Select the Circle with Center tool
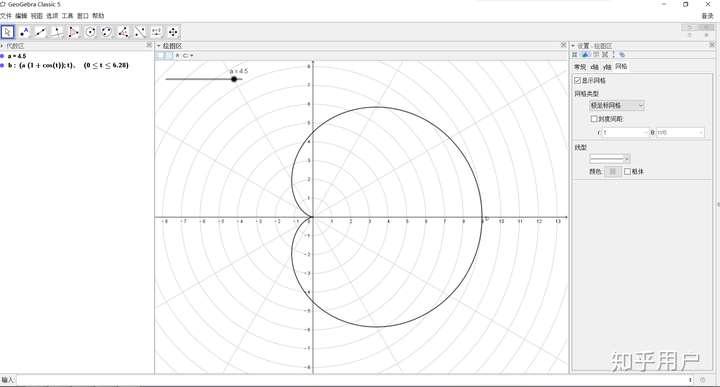Image resolution: width=720 pixels, height=387 pixels. tap(90, 32)
